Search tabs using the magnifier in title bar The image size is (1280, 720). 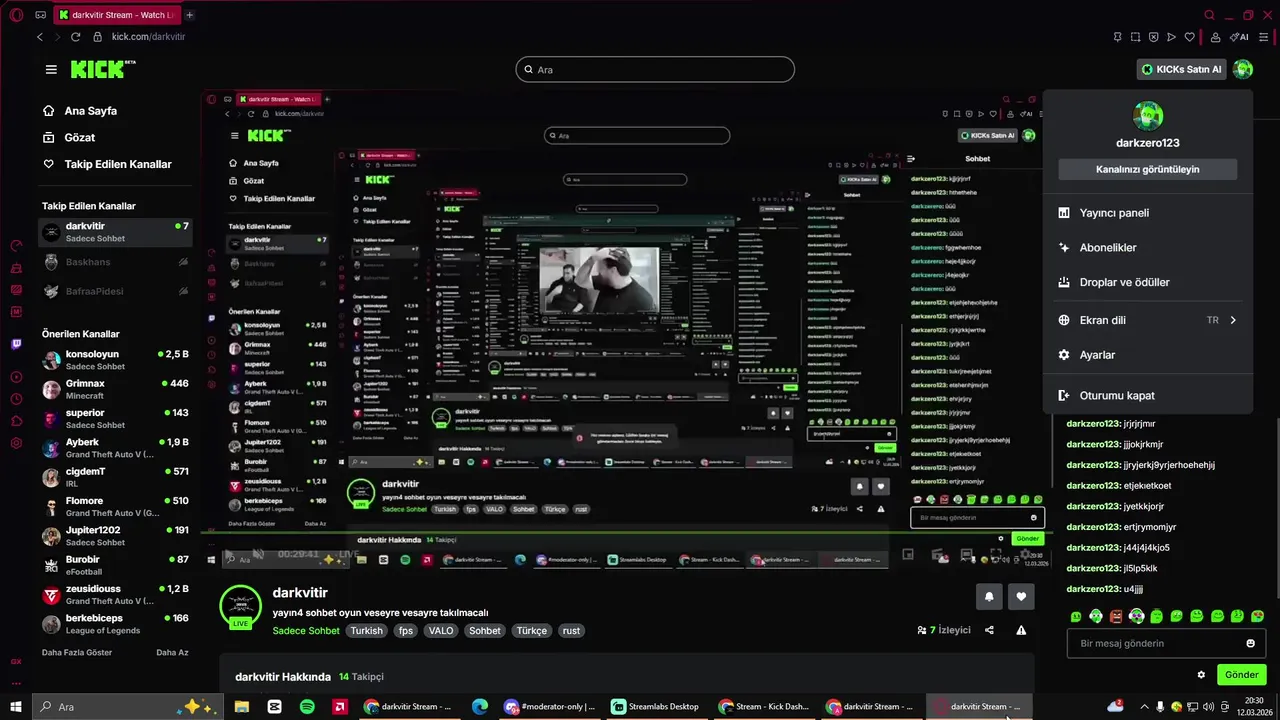(x=1209, y=15)
